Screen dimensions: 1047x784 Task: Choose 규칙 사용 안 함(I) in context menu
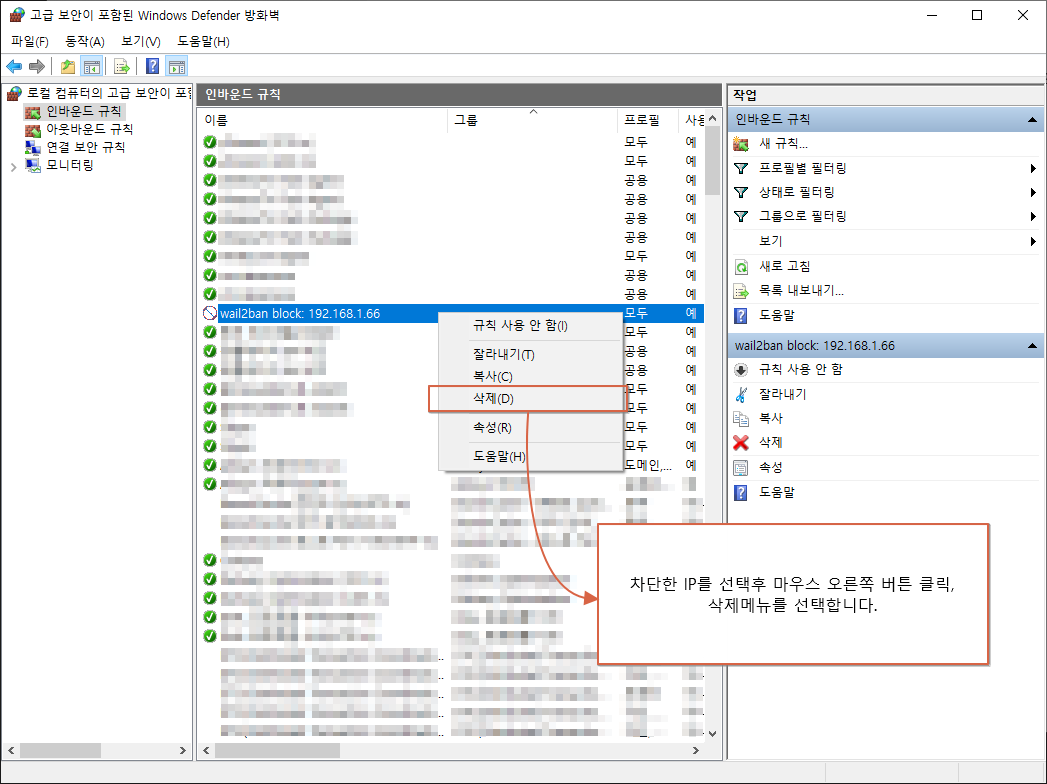pyautogui.click(x=530, y=326)
